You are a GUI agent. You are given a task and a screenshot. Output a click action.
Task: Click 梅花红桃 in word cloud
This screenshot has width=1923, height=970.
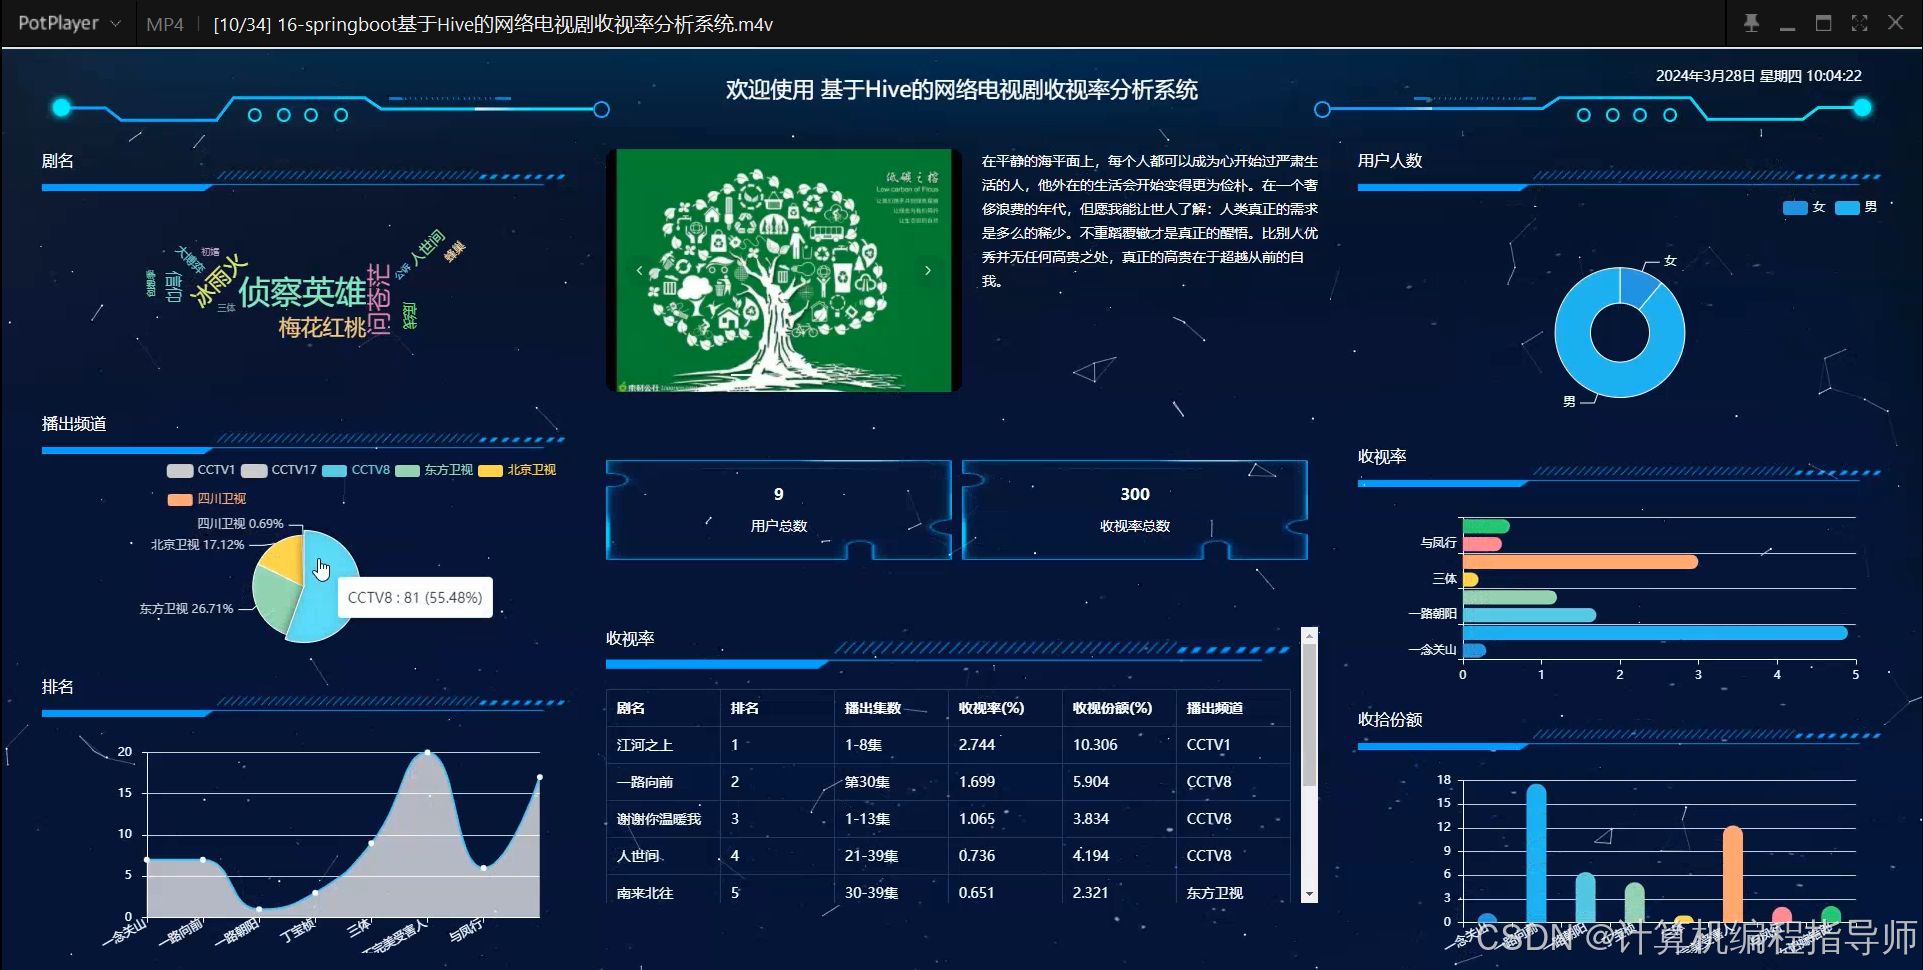coord(322,328)
